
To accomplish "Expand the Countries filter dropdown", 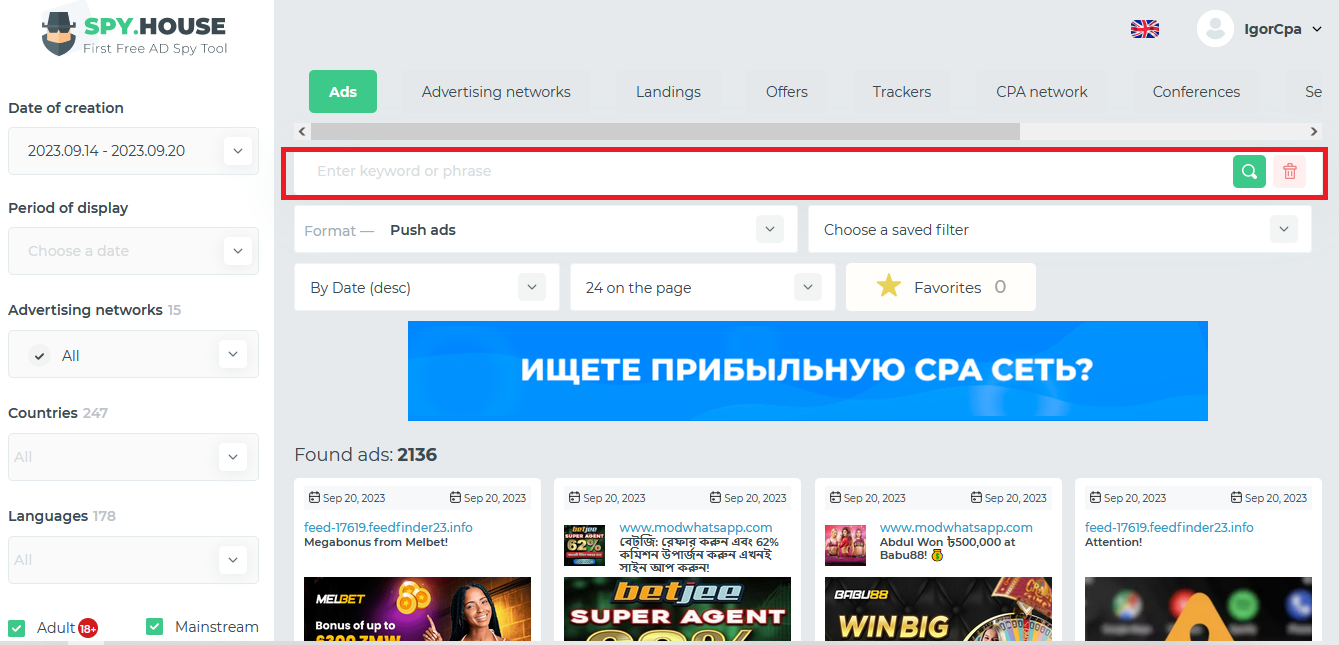I will click(233, 457).
